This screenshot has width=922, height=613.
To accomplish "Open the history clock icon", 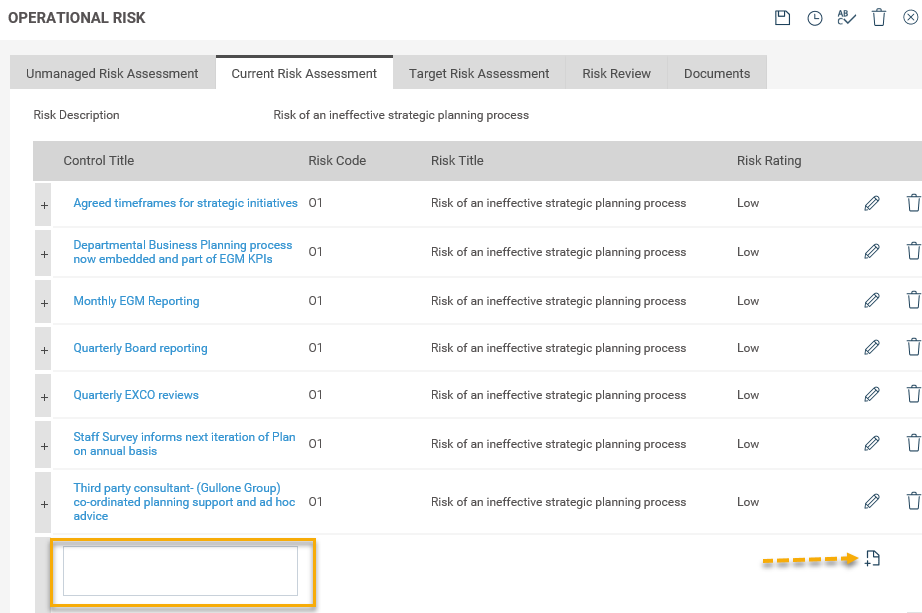I will coord(815,18).
